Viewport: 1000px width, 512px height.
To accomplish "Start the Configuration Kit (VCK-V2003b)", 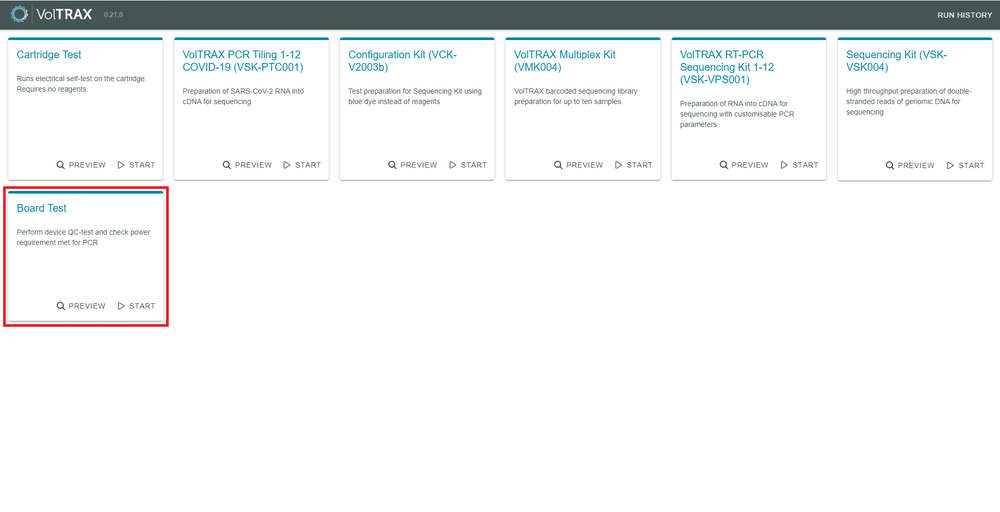I will [x=468, y=165].
